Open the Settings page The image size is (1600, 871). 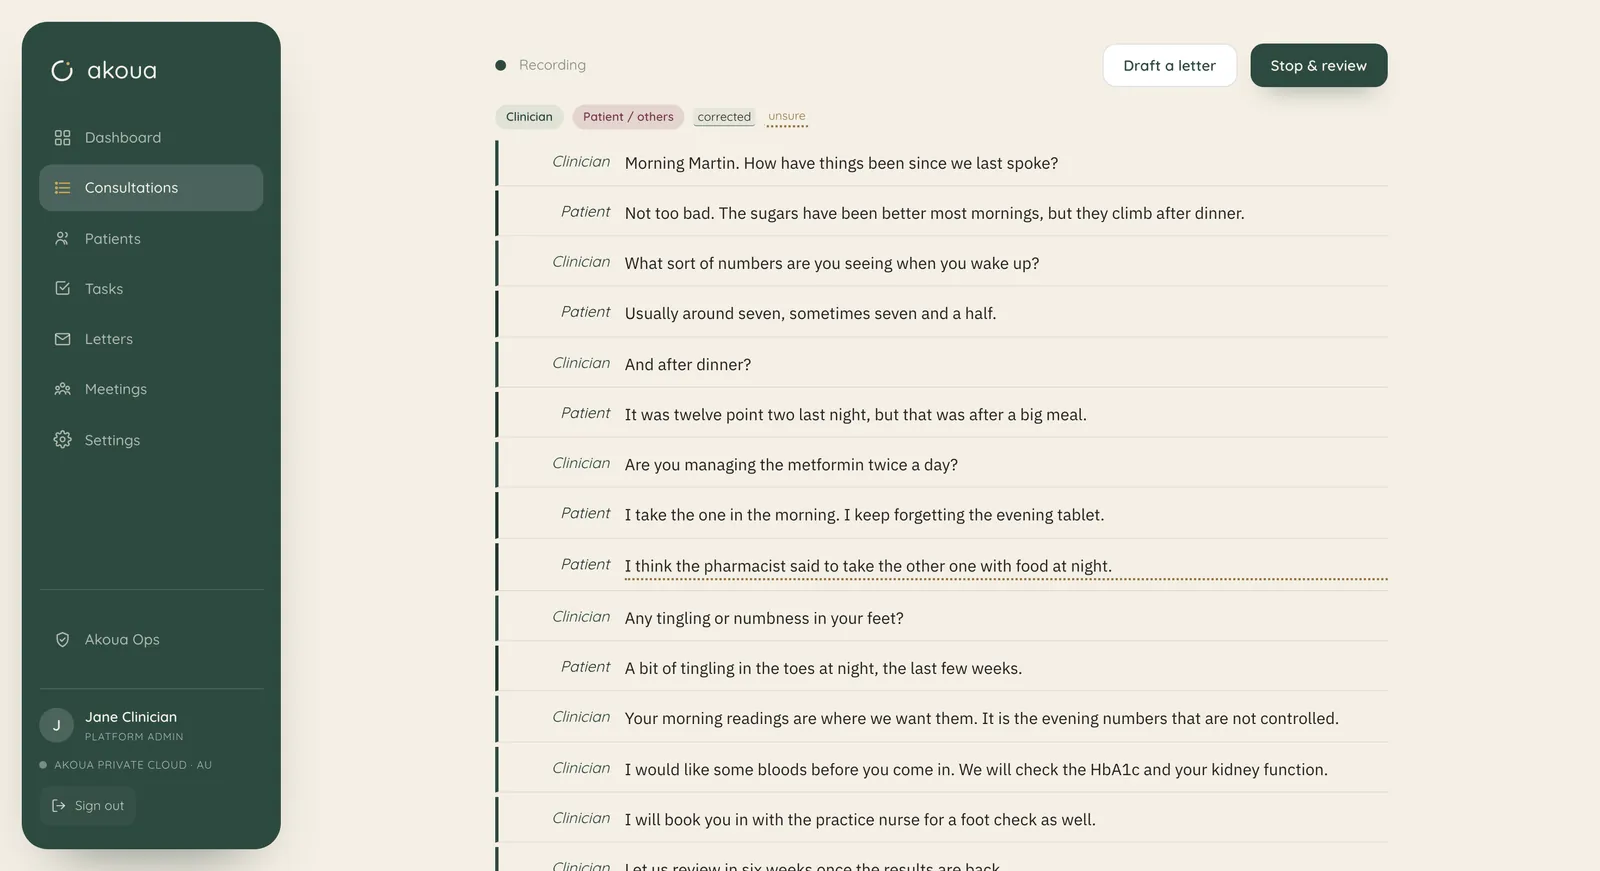pos(151,439)
